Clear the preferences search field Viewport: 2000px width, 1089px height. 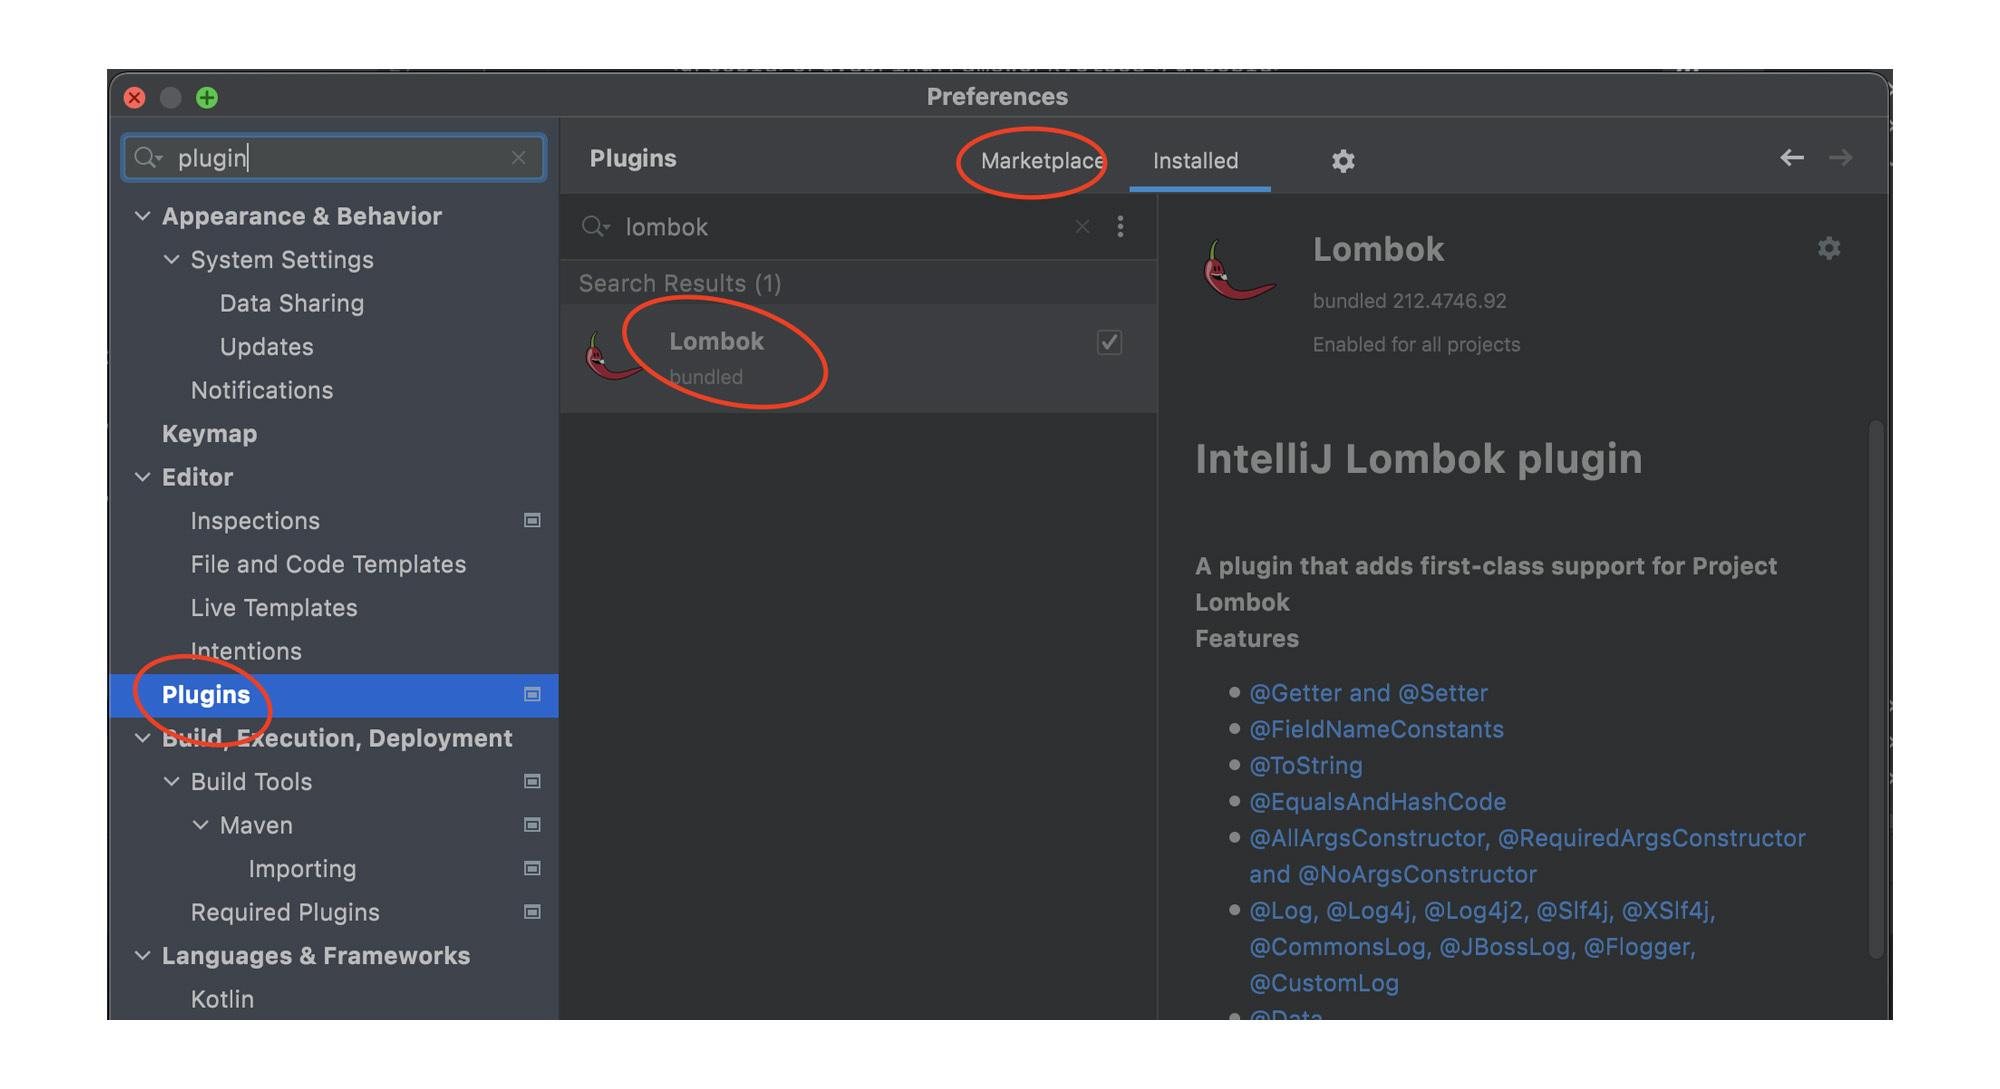(518, 158)
